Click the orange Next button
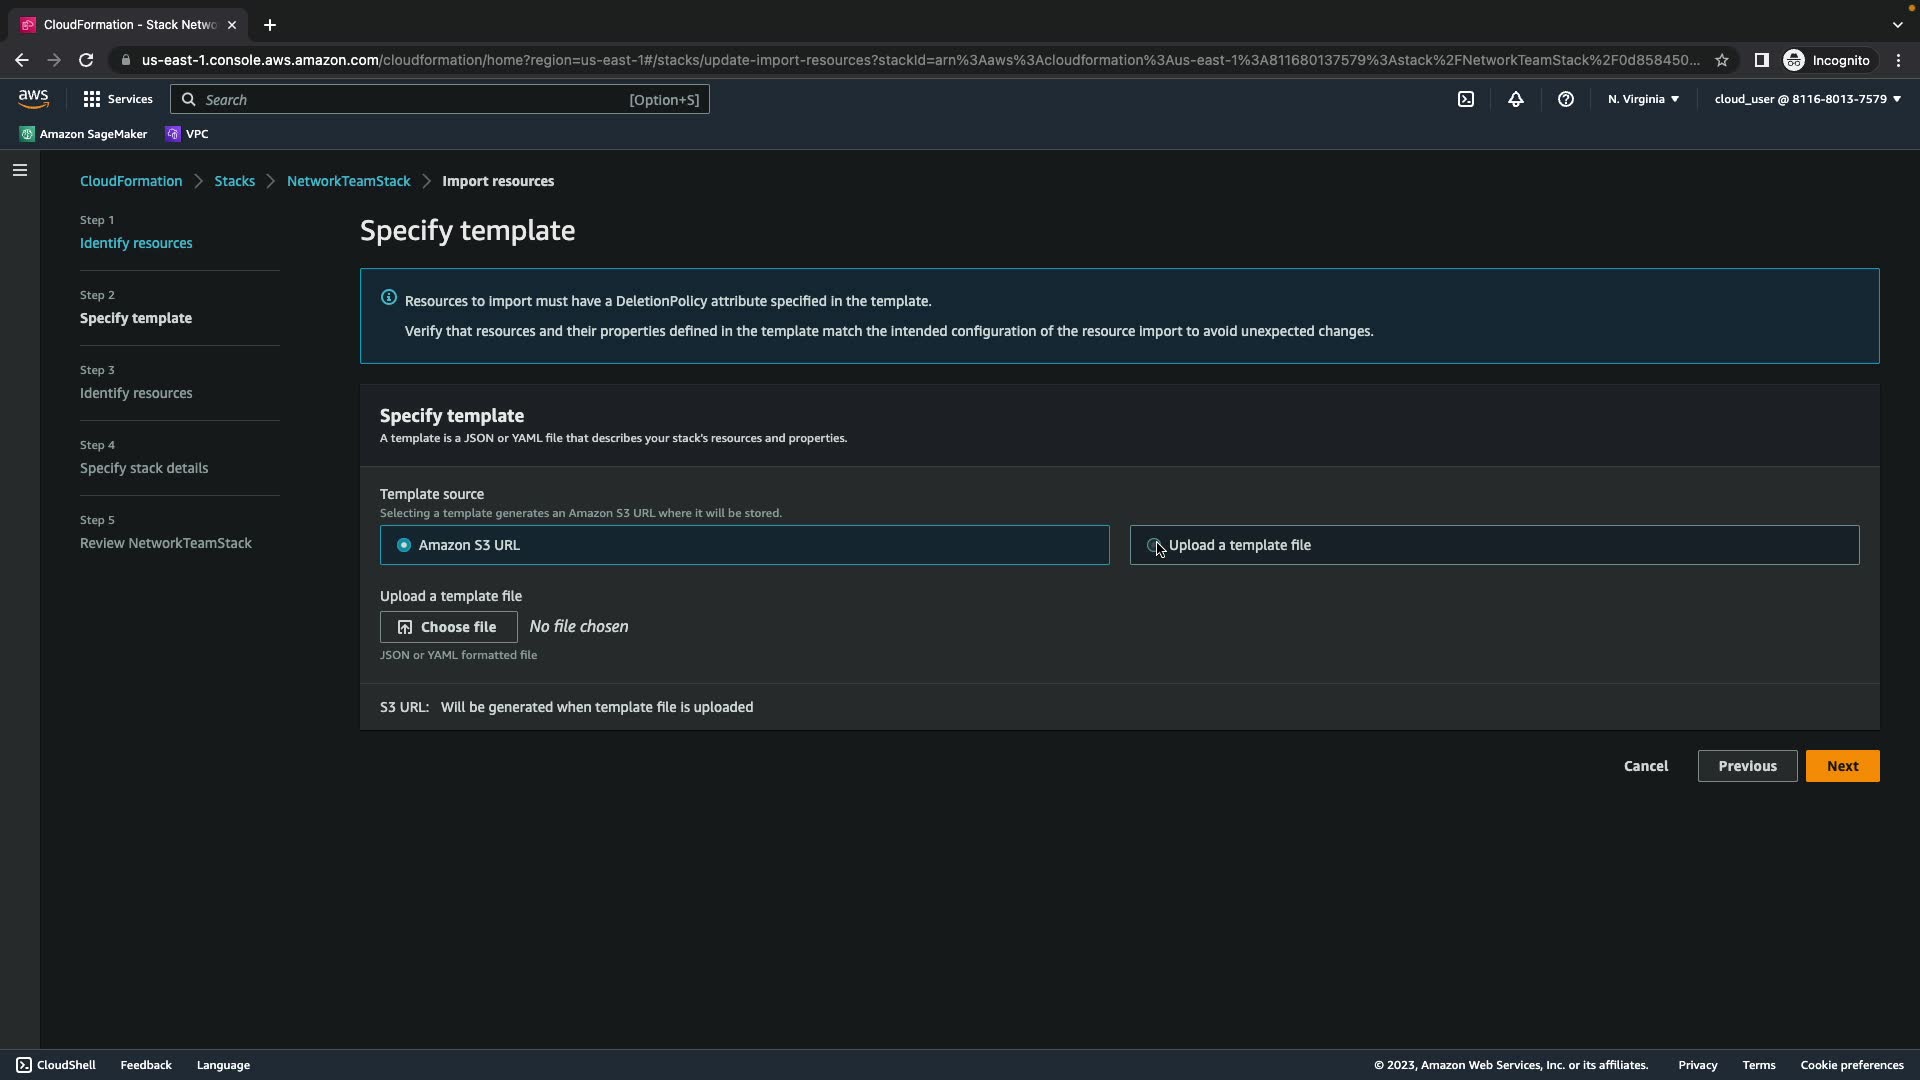 pos(1841,766)
